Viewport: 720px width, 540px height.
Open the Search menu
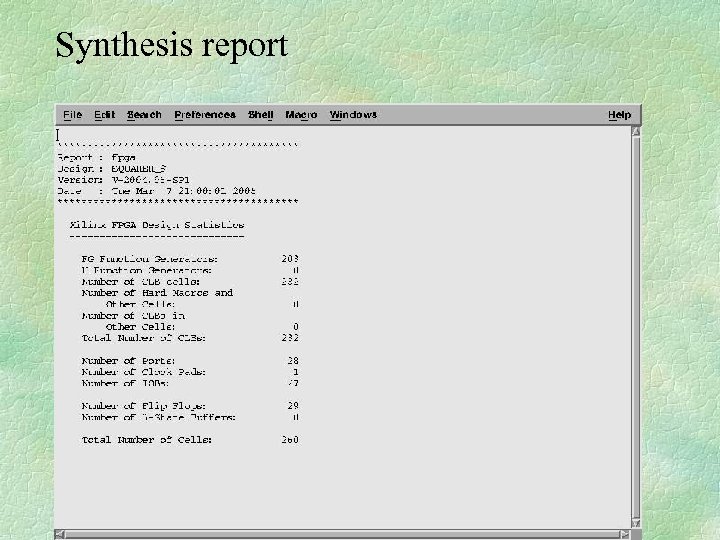144,115
